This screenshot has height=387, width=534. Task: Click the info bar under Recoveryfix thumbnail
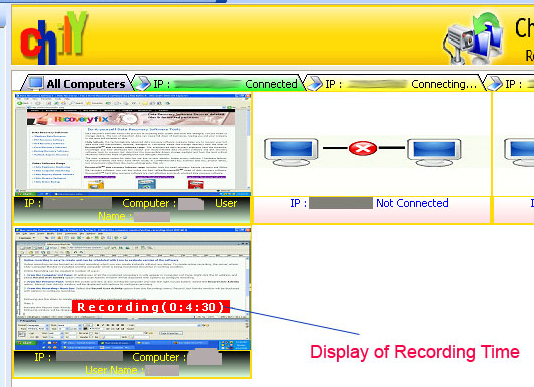(x=132, y=210)
